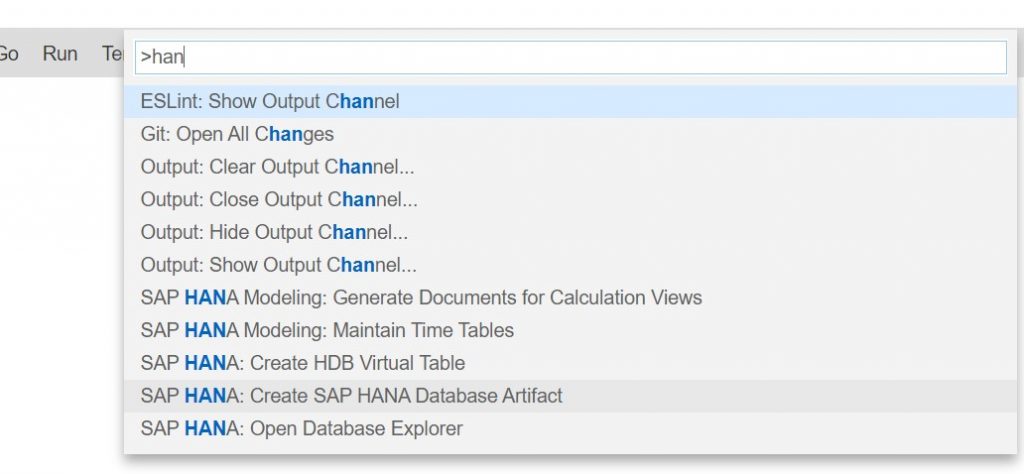The height and width of the screenshot is (474, 1024).
Task: Choose the Git changes command in results
Action: [x=570, y=134]
